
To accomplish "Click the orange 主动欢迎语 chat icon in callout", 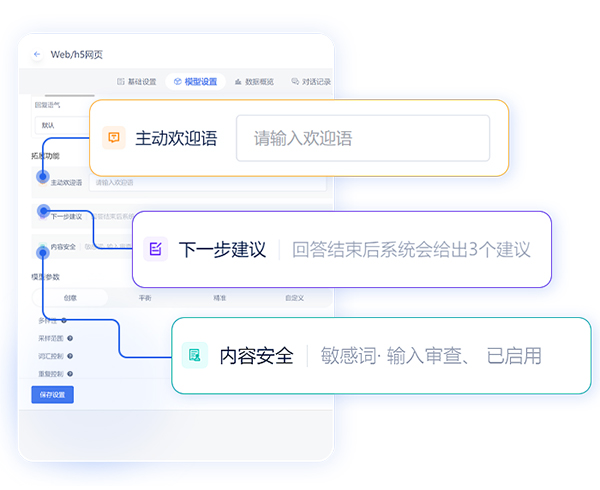I will click(114, 138).
